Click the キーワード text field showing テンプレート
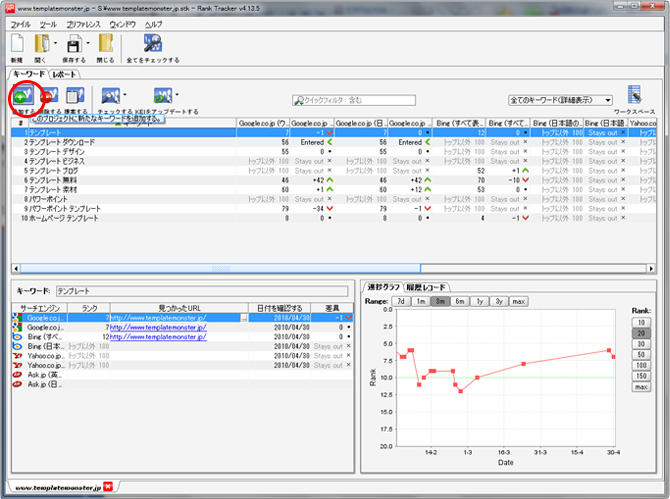This screenshot has height=499, width=670. [x=202, y=291]
